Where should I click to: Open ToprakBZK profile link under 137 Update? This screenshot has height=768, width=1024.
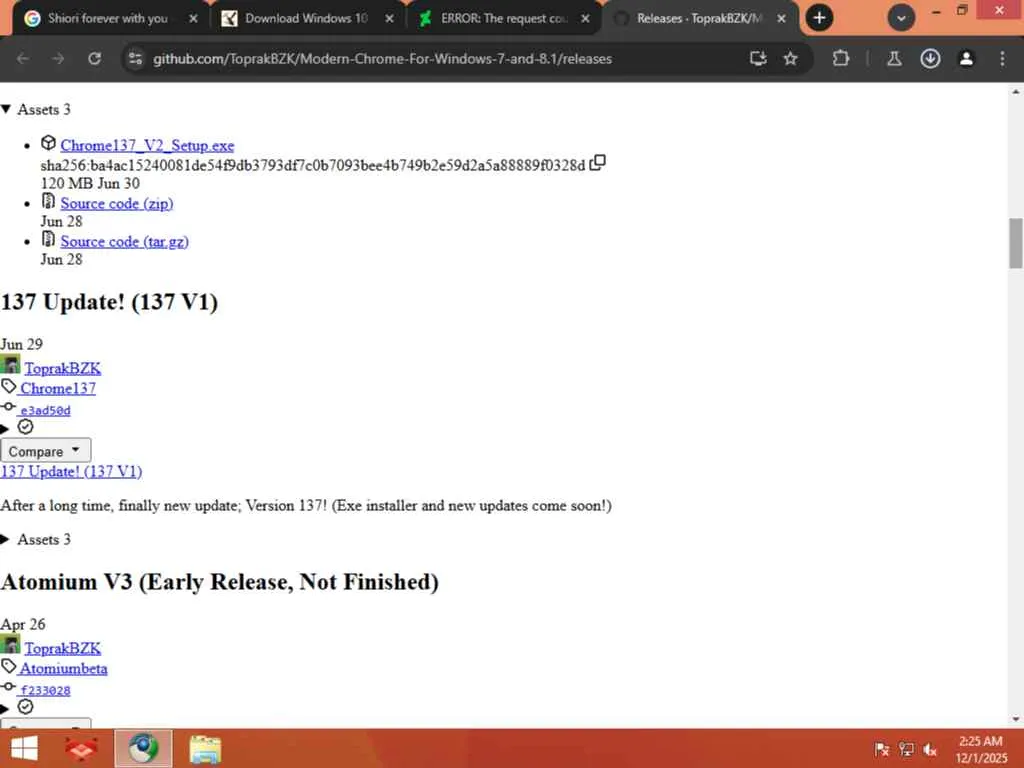click(63, 368)
